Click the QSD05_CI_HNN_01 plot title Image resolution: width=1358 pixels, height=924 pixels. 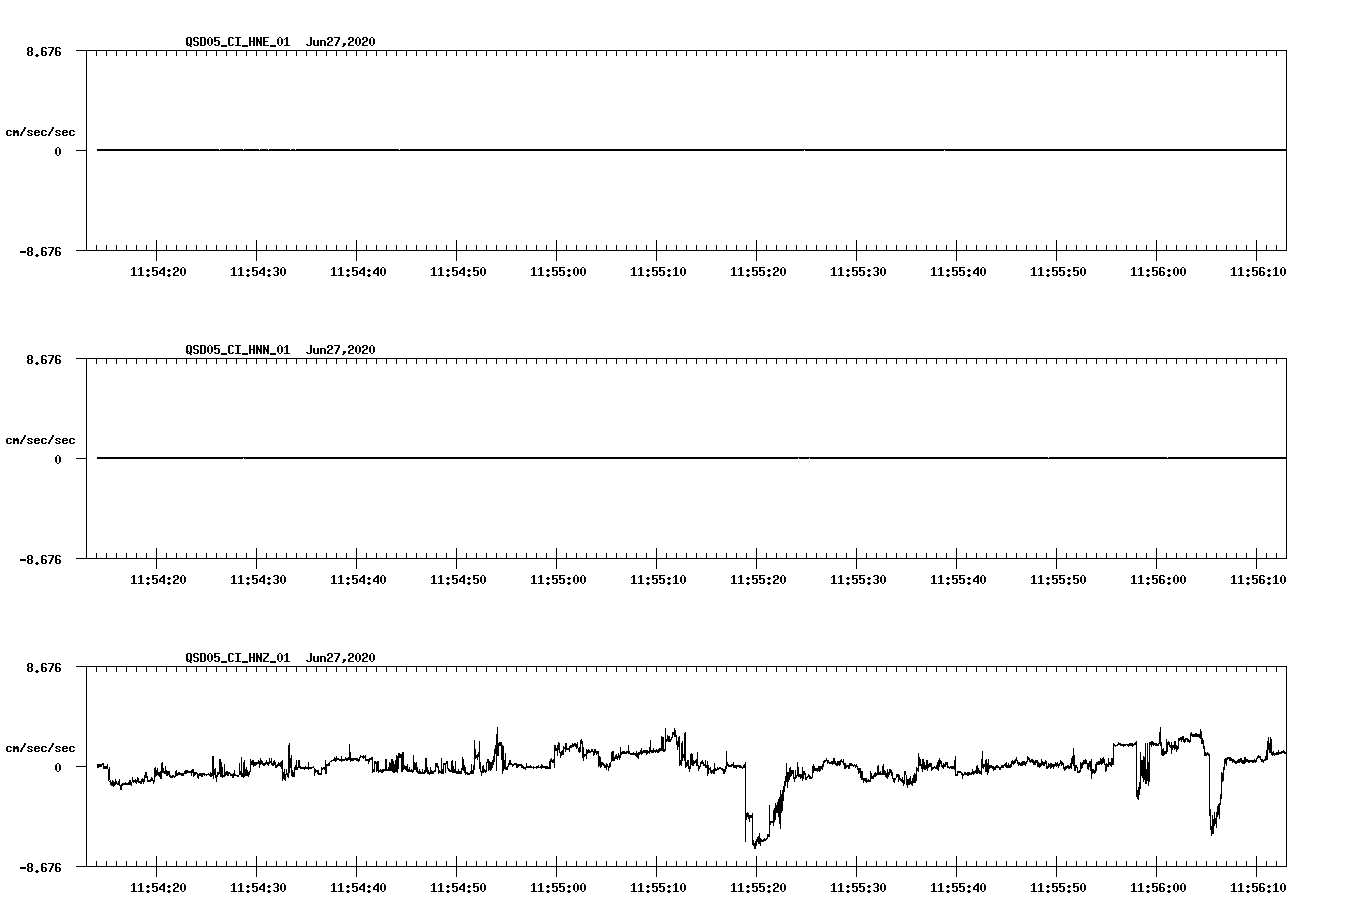[x=238, y=350]
